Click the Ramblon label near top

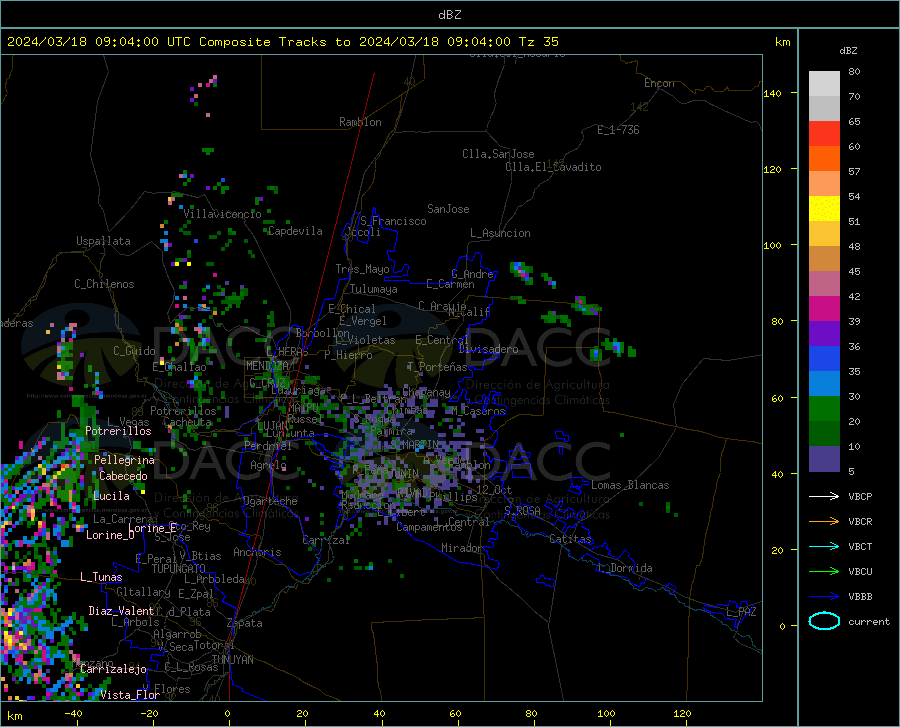360,122
